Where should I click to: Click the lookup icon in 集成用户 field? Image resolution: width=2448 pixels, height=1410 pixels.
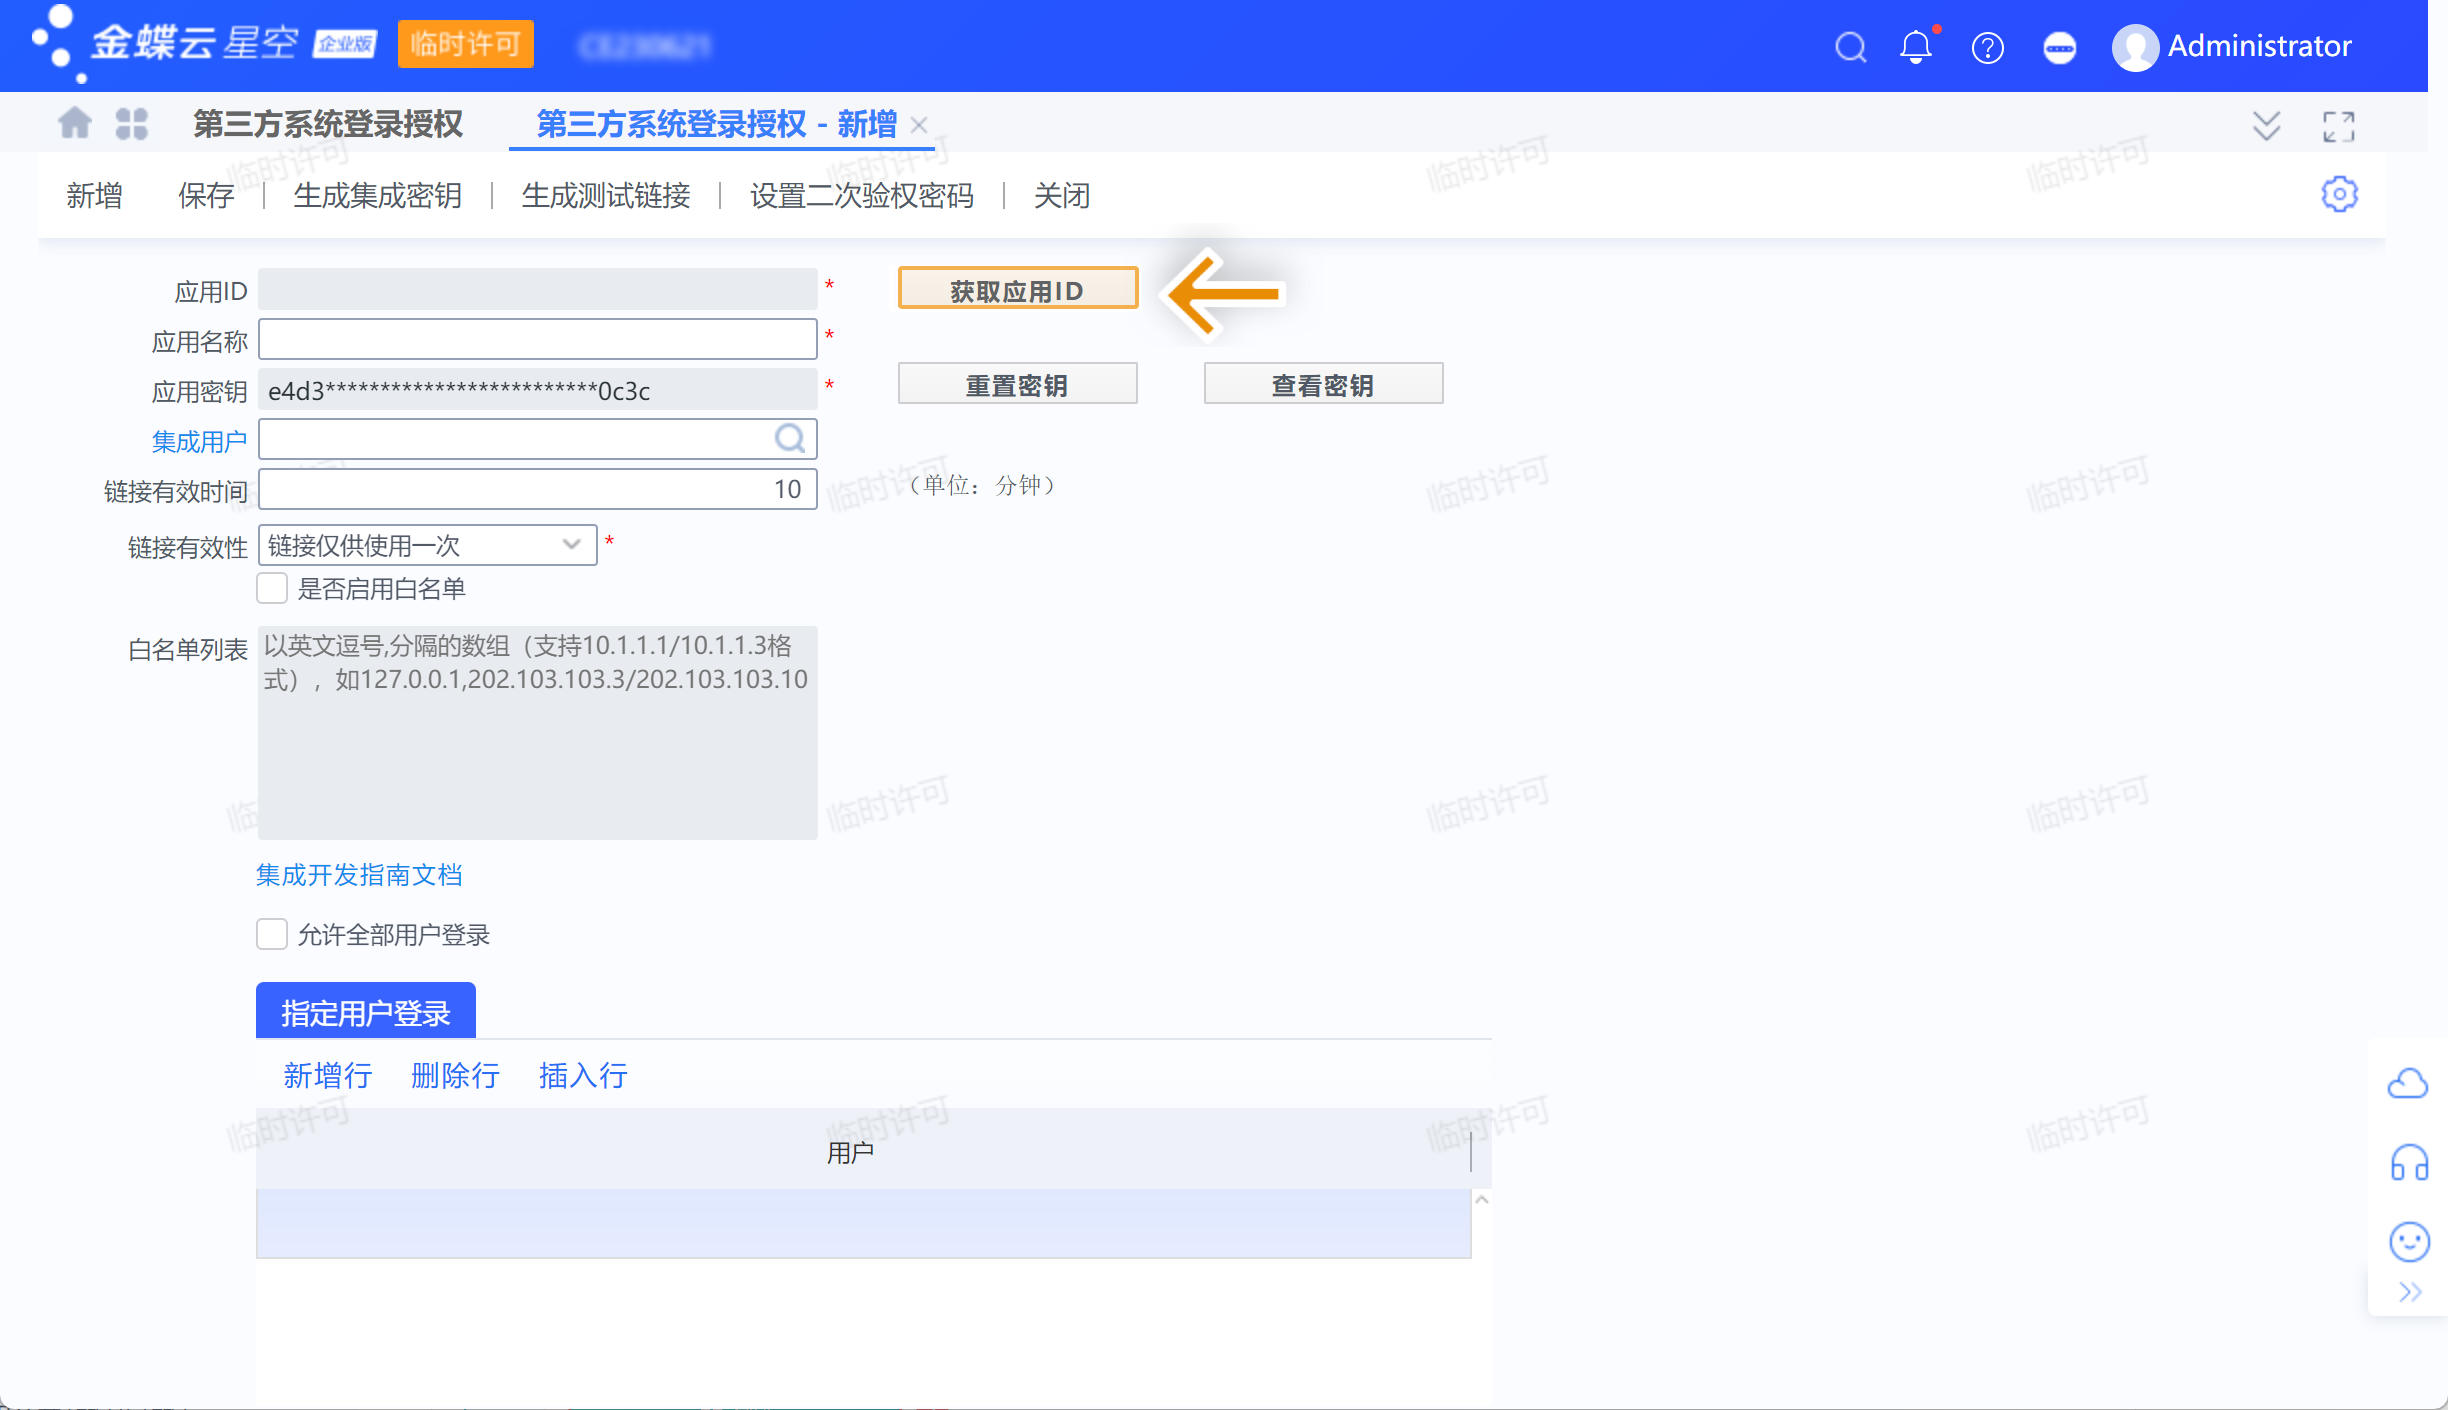click(790, 439)
